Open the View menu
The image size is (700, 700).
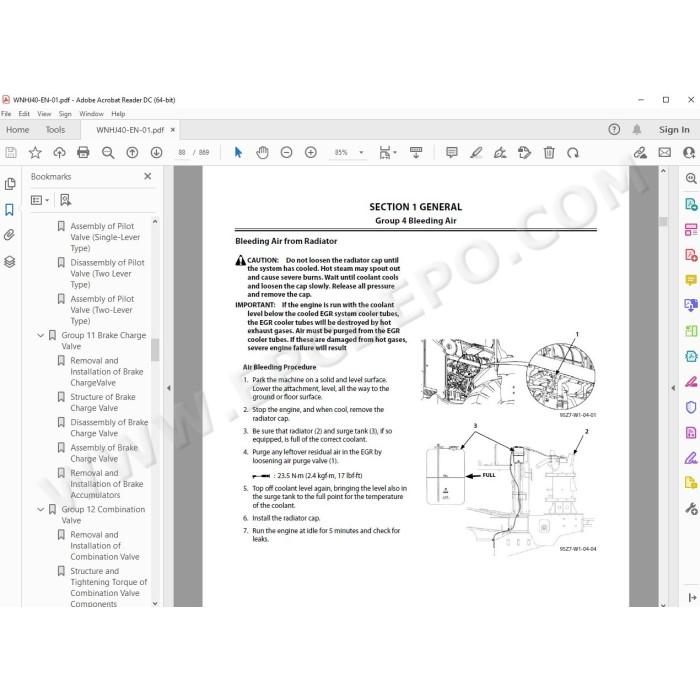coord(44,114)
